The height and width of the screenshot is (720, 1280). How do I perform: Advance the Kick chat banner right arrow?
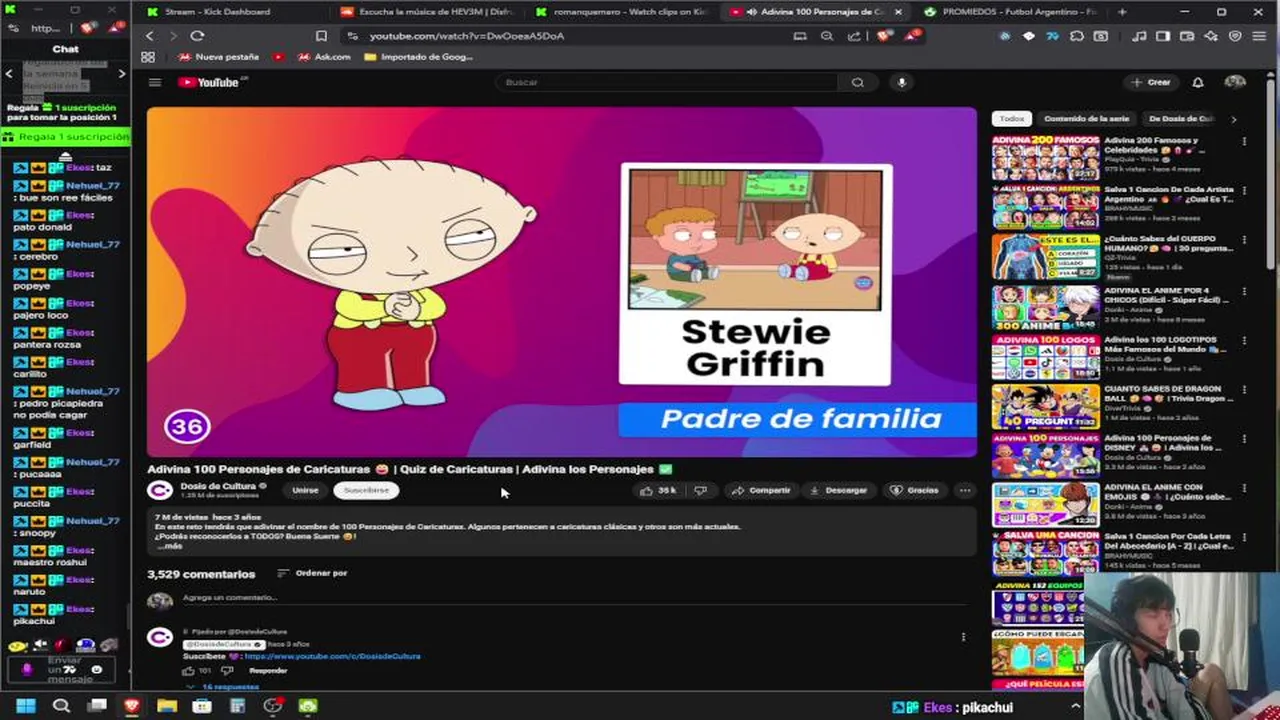(x=122, y=73)
